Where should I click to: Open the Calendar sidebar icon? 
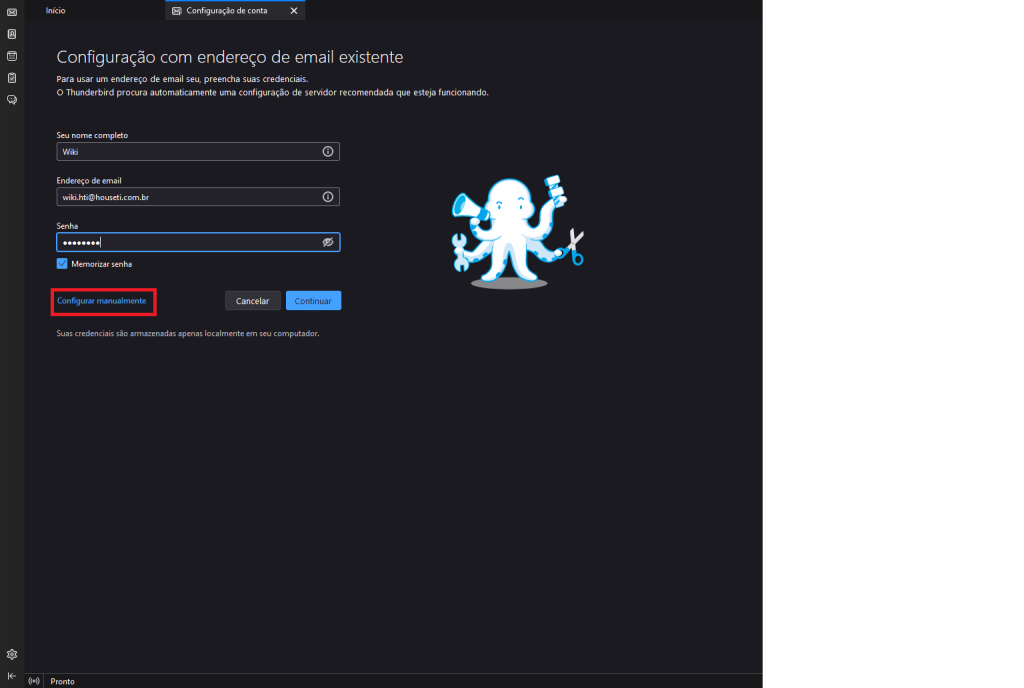pyautogui.click(x=12, y=56)
